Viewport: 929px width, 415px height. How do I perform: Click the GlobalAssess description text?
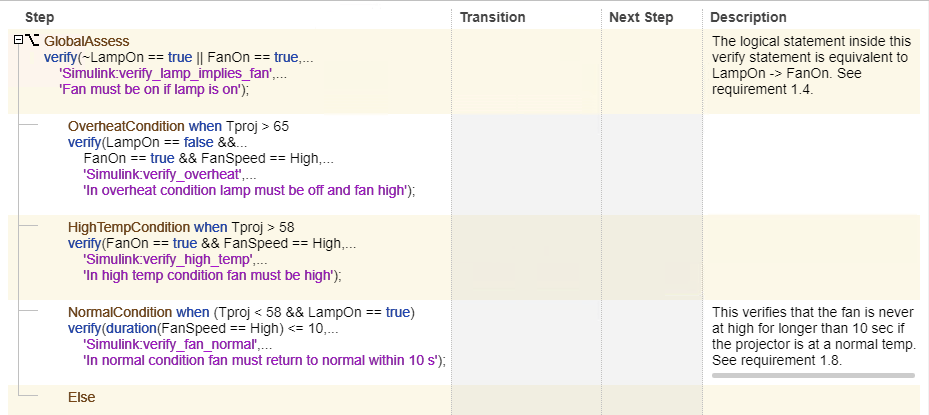click(x=810, y=65)
